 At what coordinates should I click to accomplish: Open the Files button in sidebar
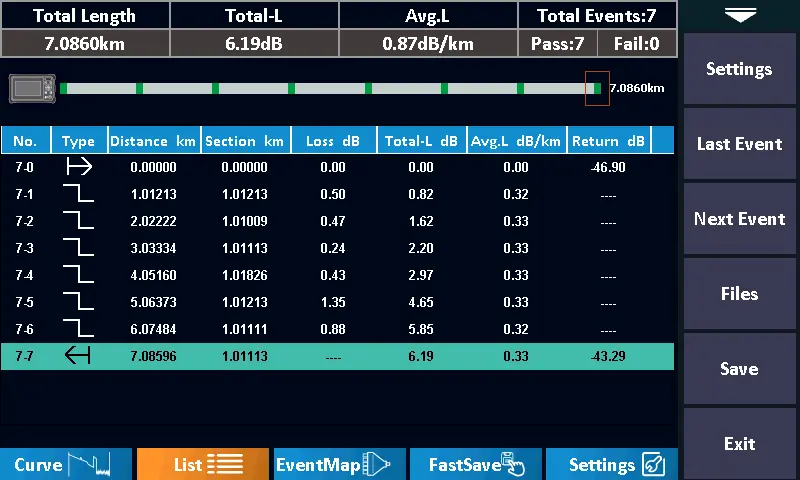click(x=739, y=294)
